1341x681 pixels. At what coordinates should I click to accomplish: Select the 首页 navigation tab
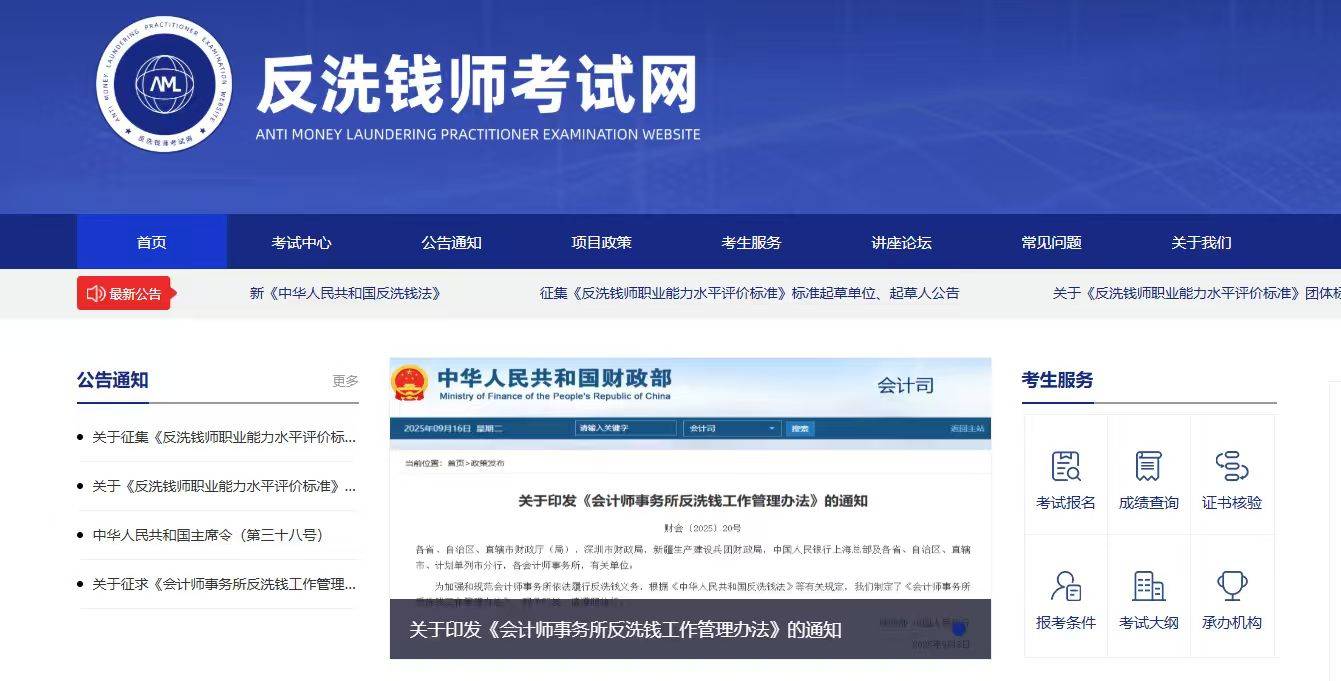tap(152, 242)
